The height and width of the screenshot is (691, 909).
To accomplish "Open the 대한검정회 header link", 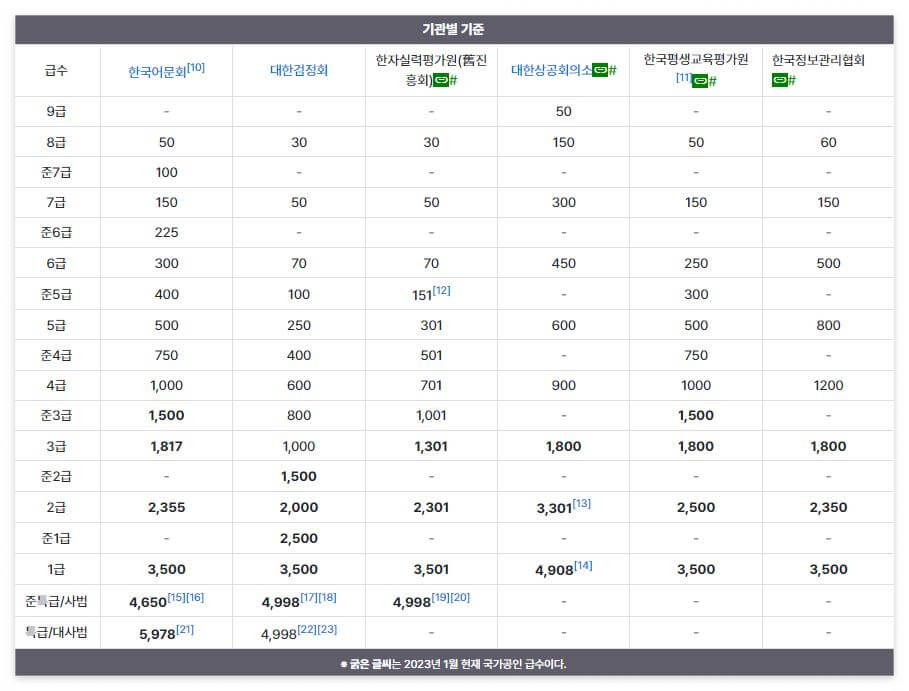I will tap(299, 70).
